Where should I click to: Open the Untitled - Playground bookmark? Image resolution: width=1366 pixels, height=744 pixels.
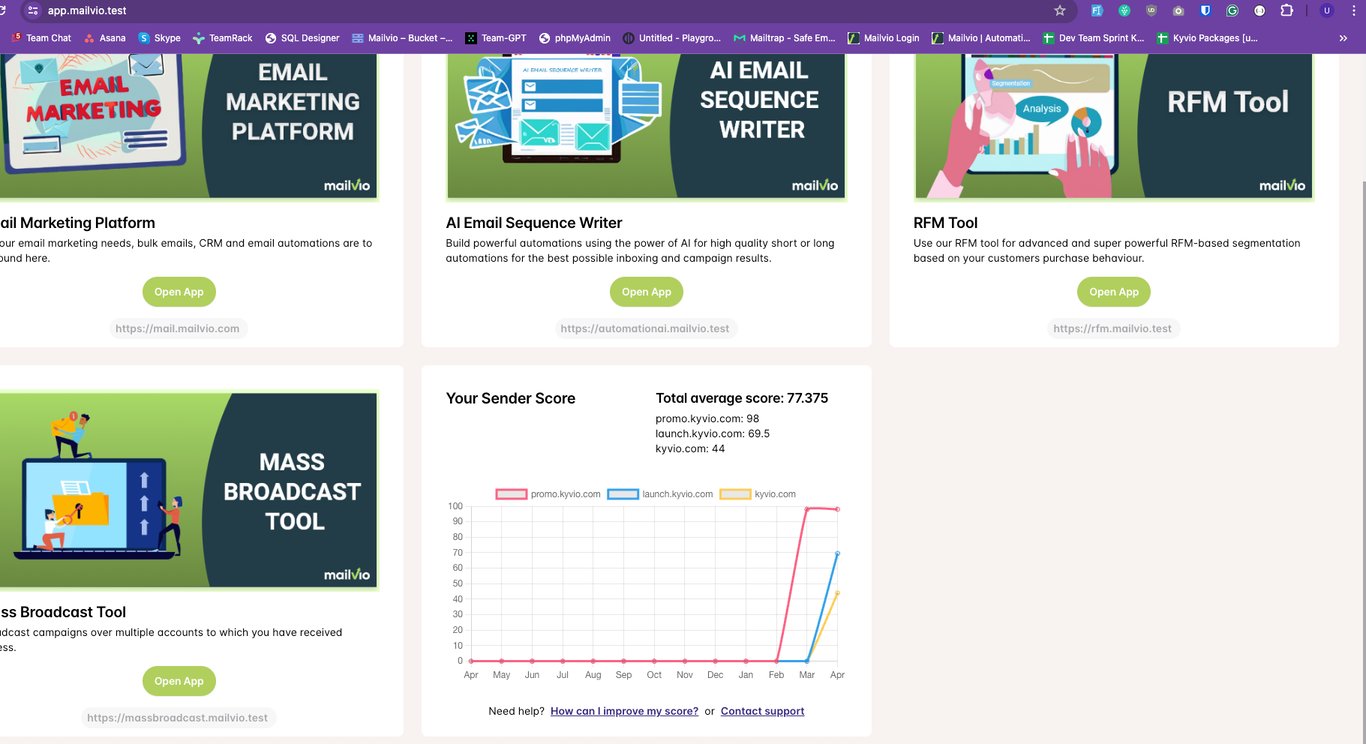671,38
